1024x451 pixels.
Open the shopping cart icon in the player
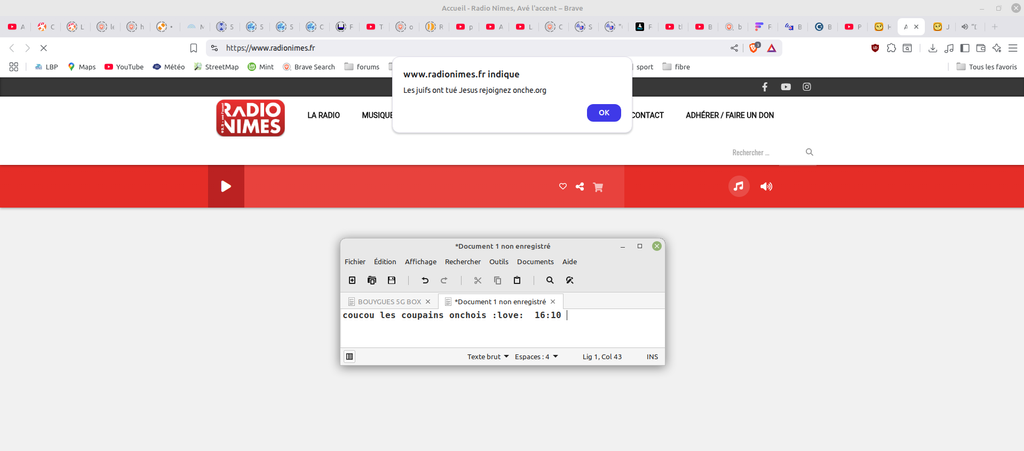[598, 186]
